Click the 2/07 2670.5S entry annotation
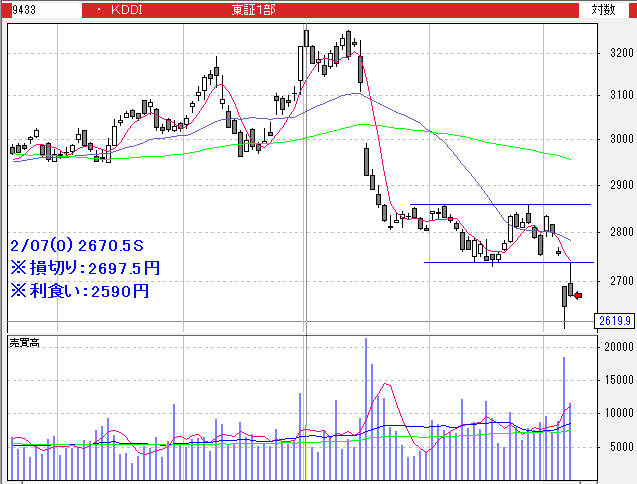Image resolution: width=637 pixels, height=484 pixels. pos(76,245)
